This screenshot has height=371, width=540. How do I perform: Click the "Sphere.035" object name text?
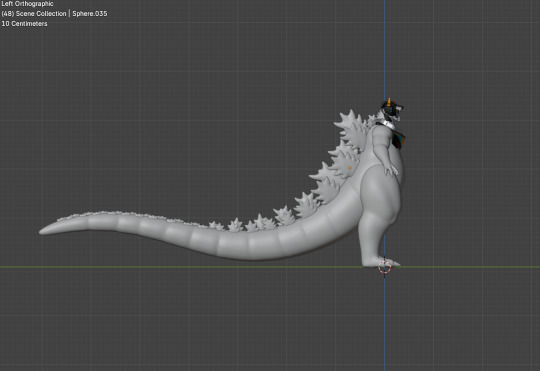tap(90, 14)
